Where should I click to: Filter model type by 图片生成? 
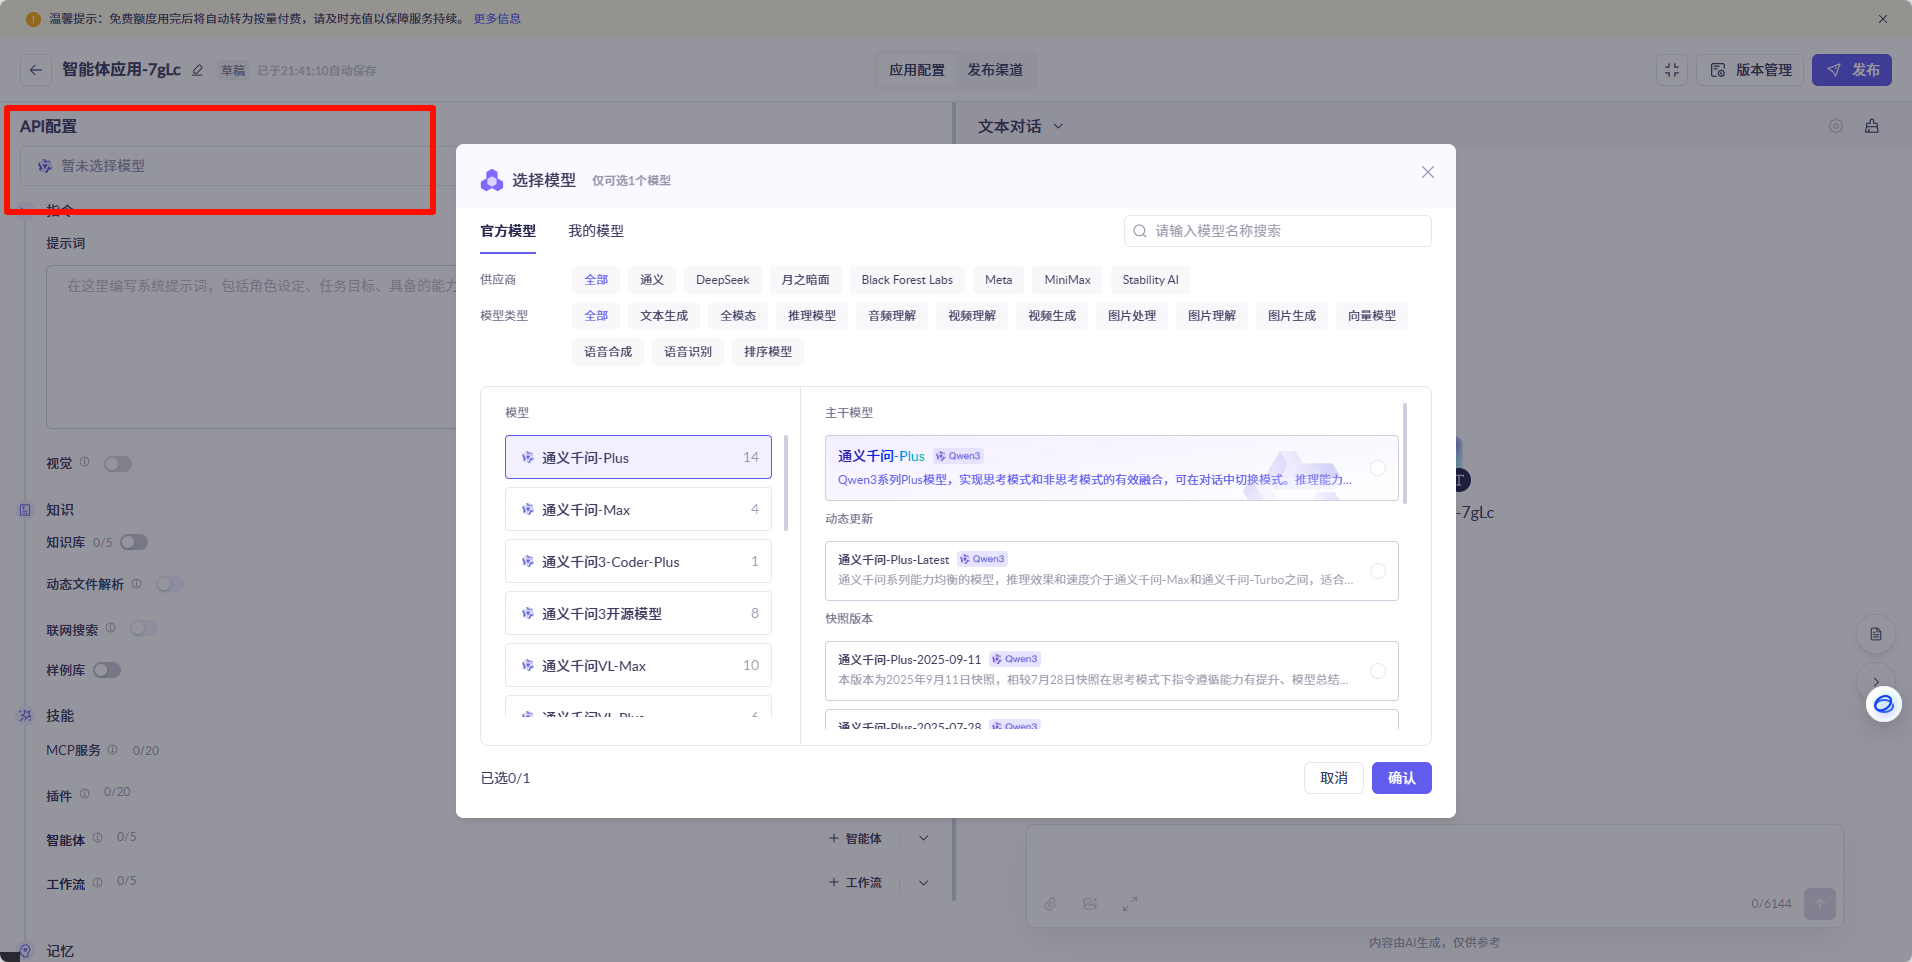point(1292,316)
